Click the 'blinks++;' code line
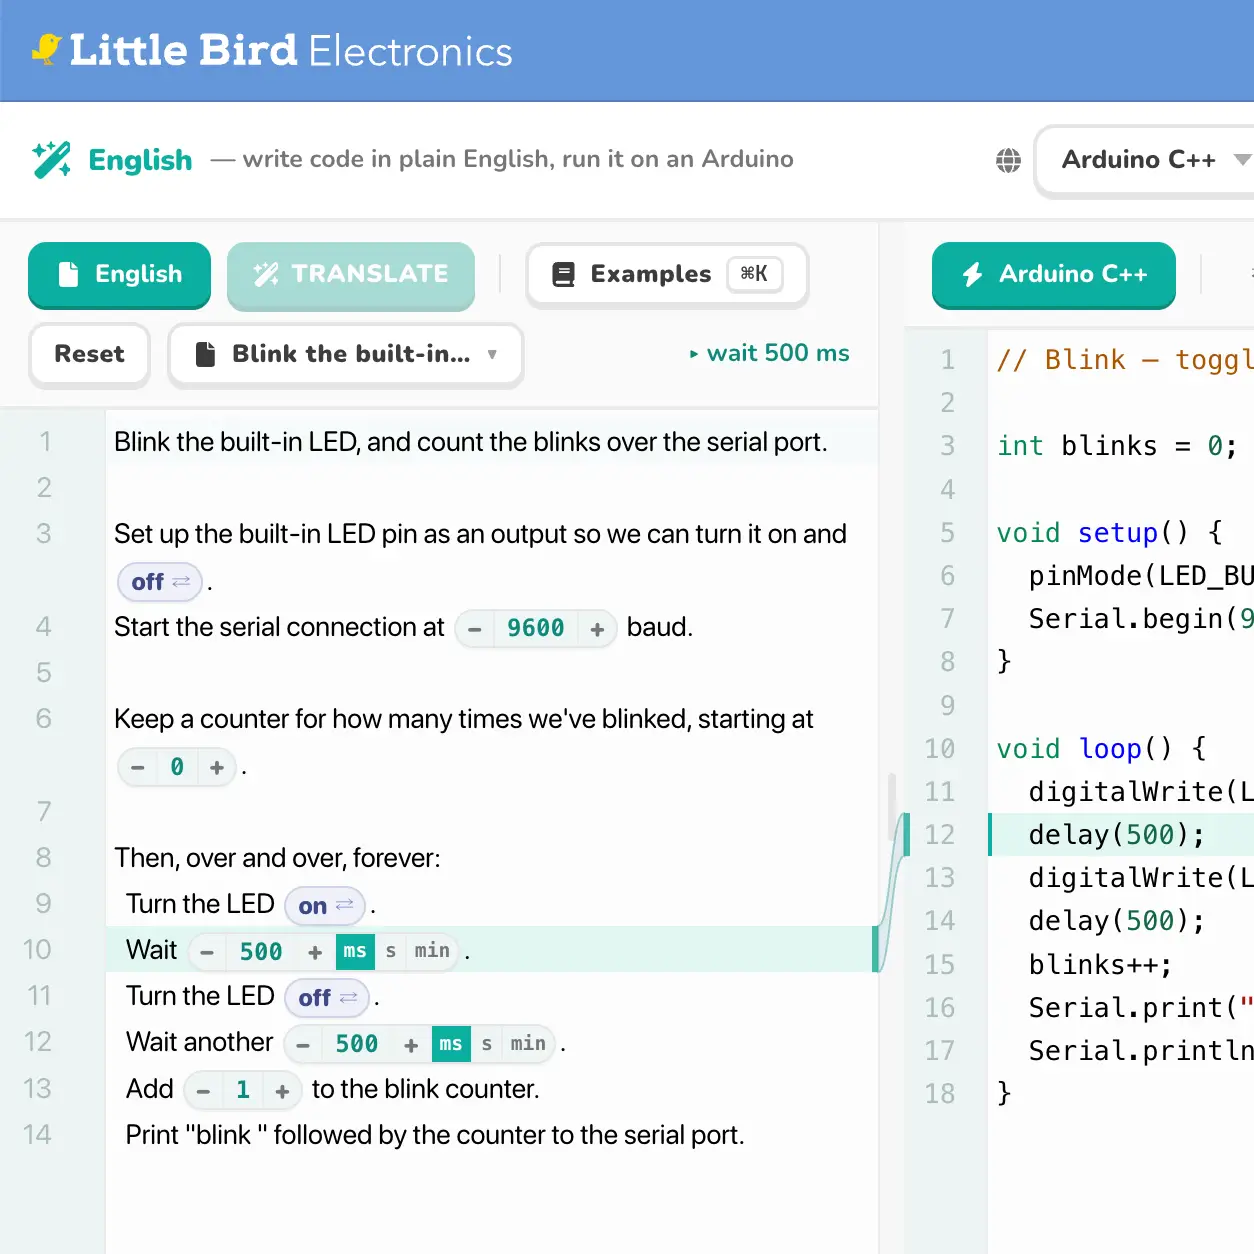This screenshot has width=1254, height=1254. point(1100,965)
